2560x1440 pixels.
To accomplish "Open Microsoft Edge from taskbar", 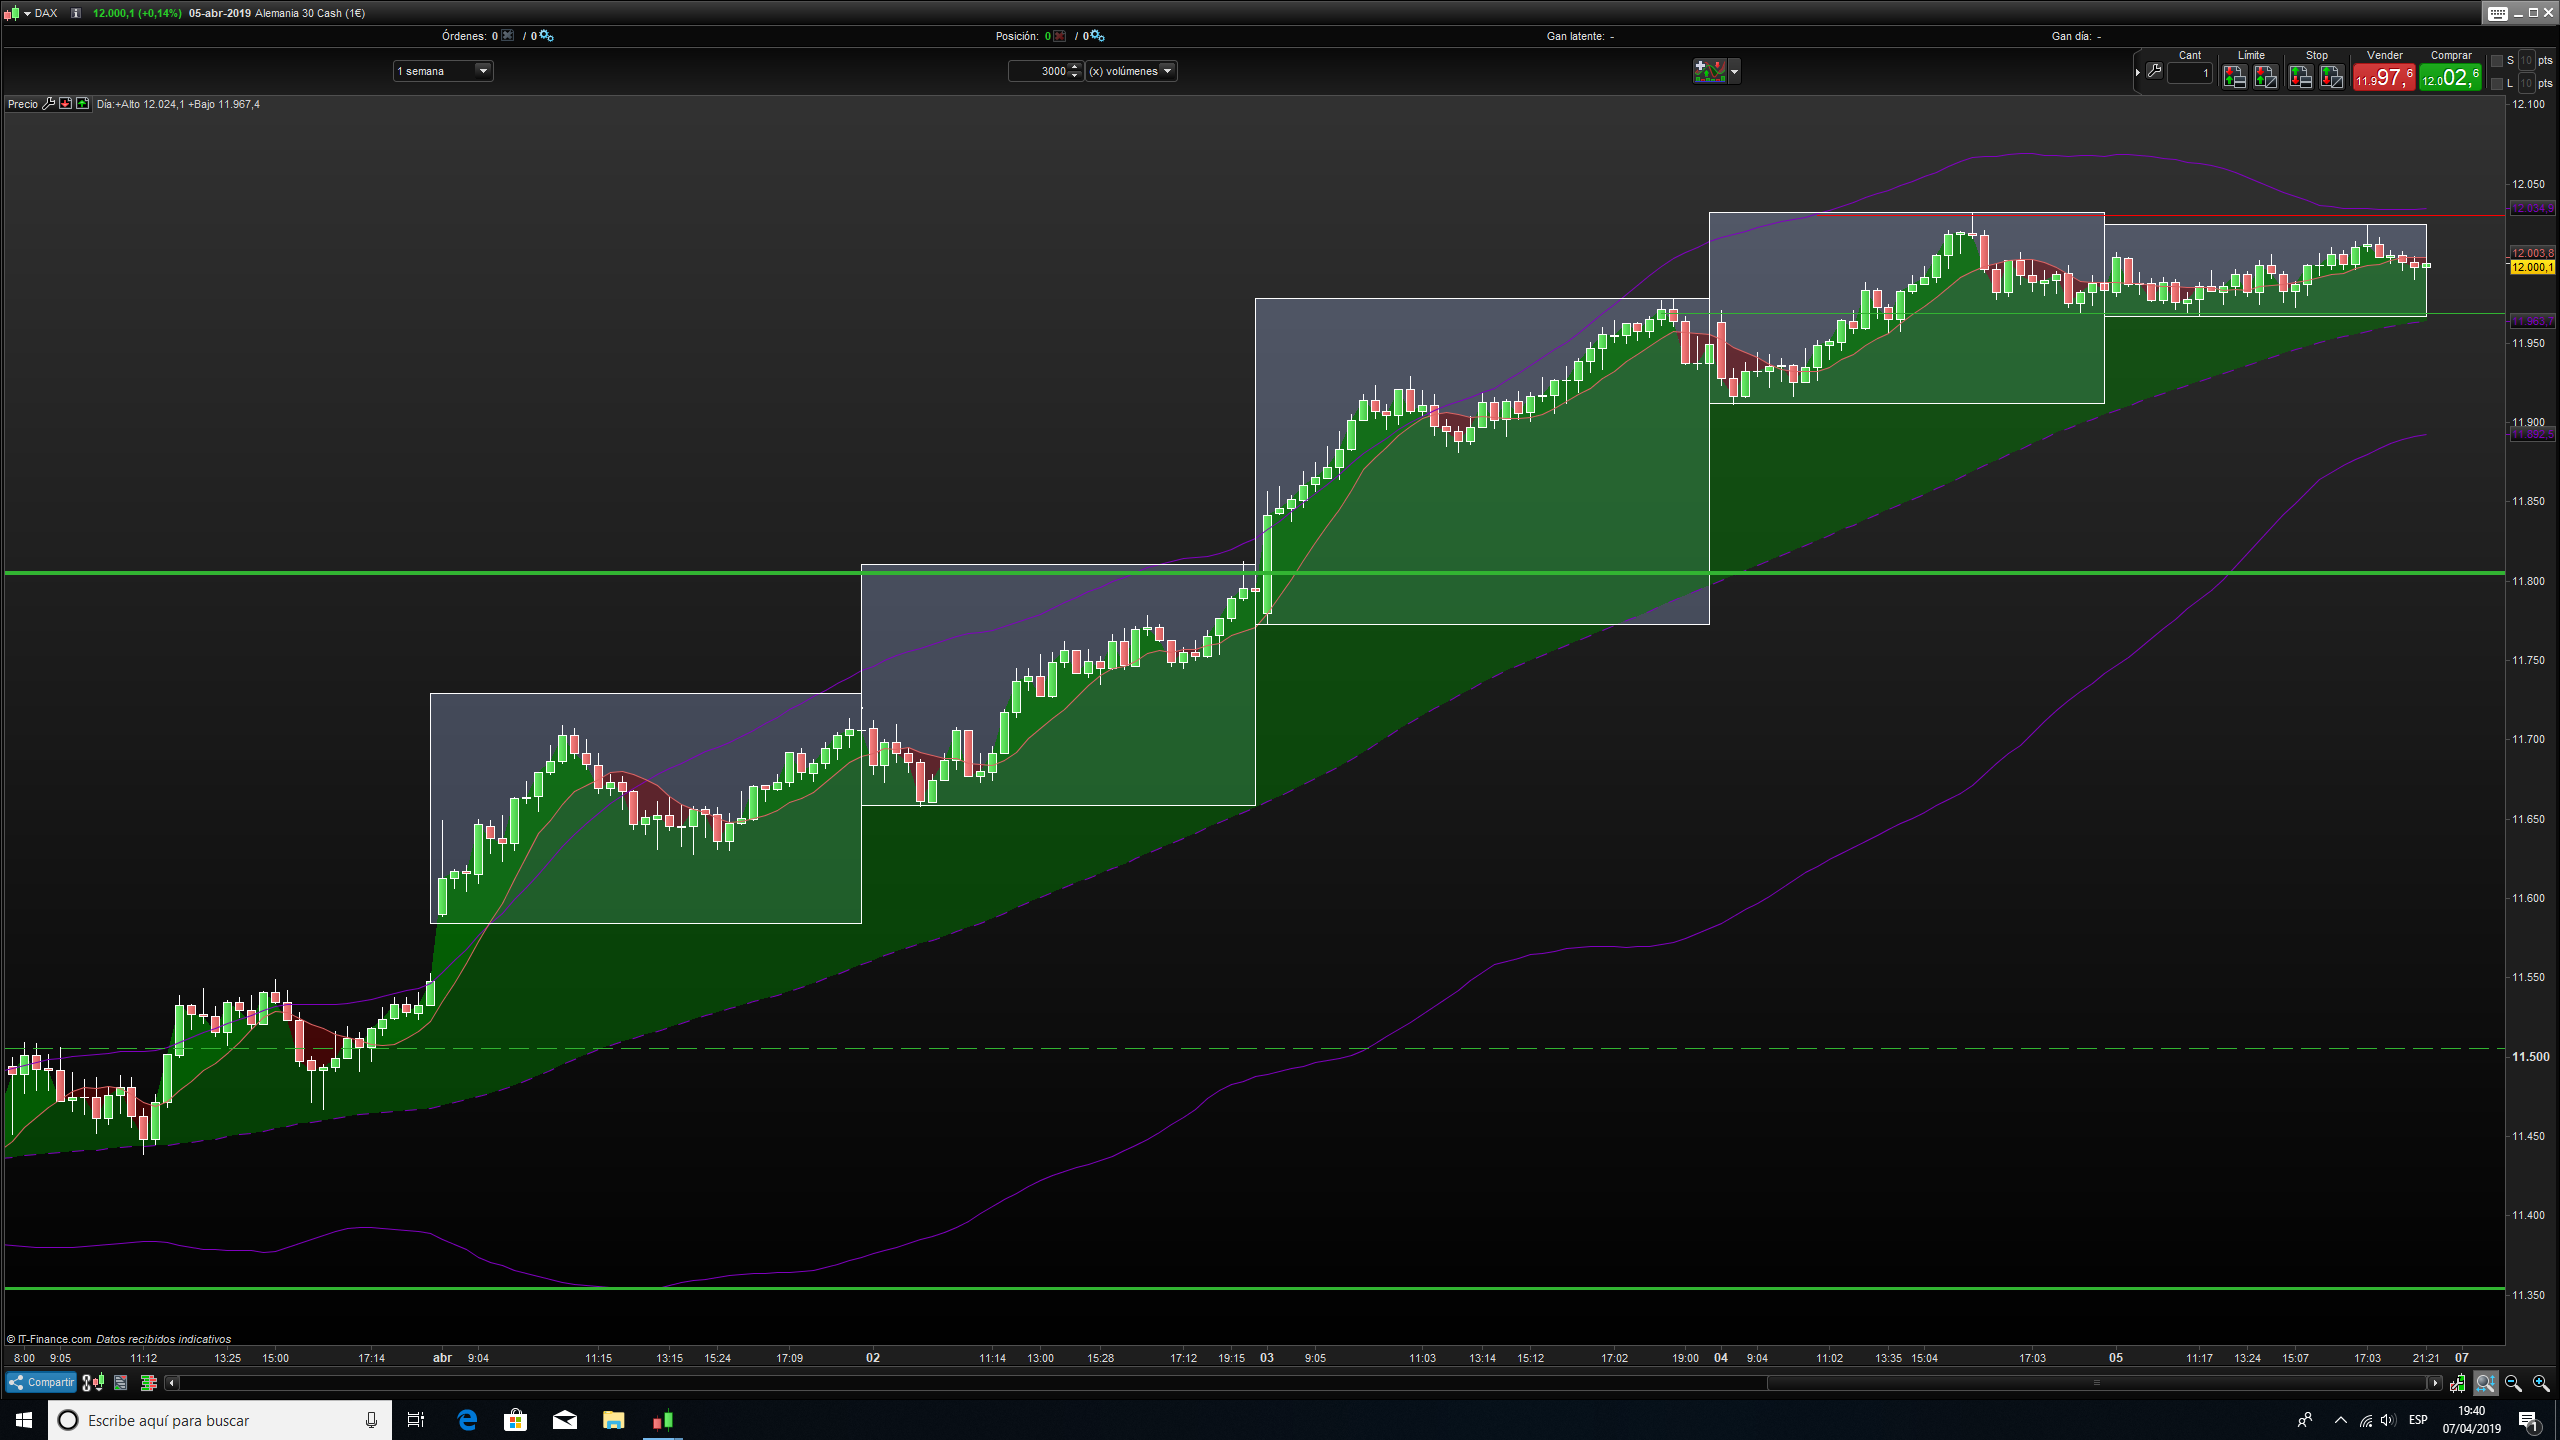I will click(467, 1420).
